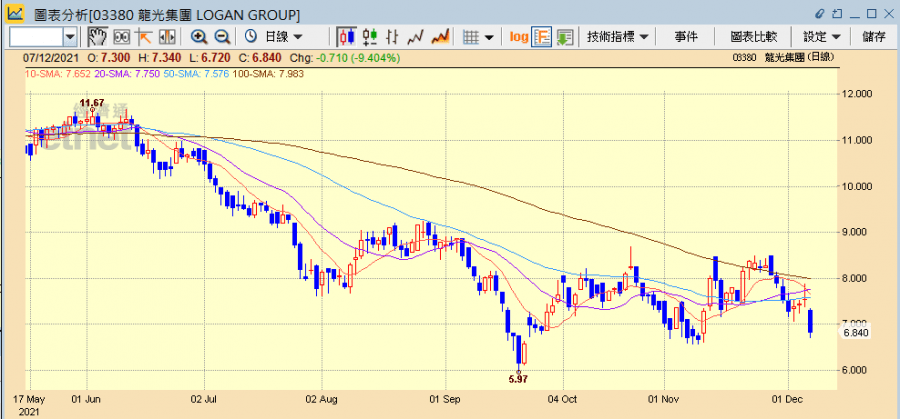The width and height of the screenshot is (900, 419).
Task: Click the 儲存 save button
Action: pos(873,36)
